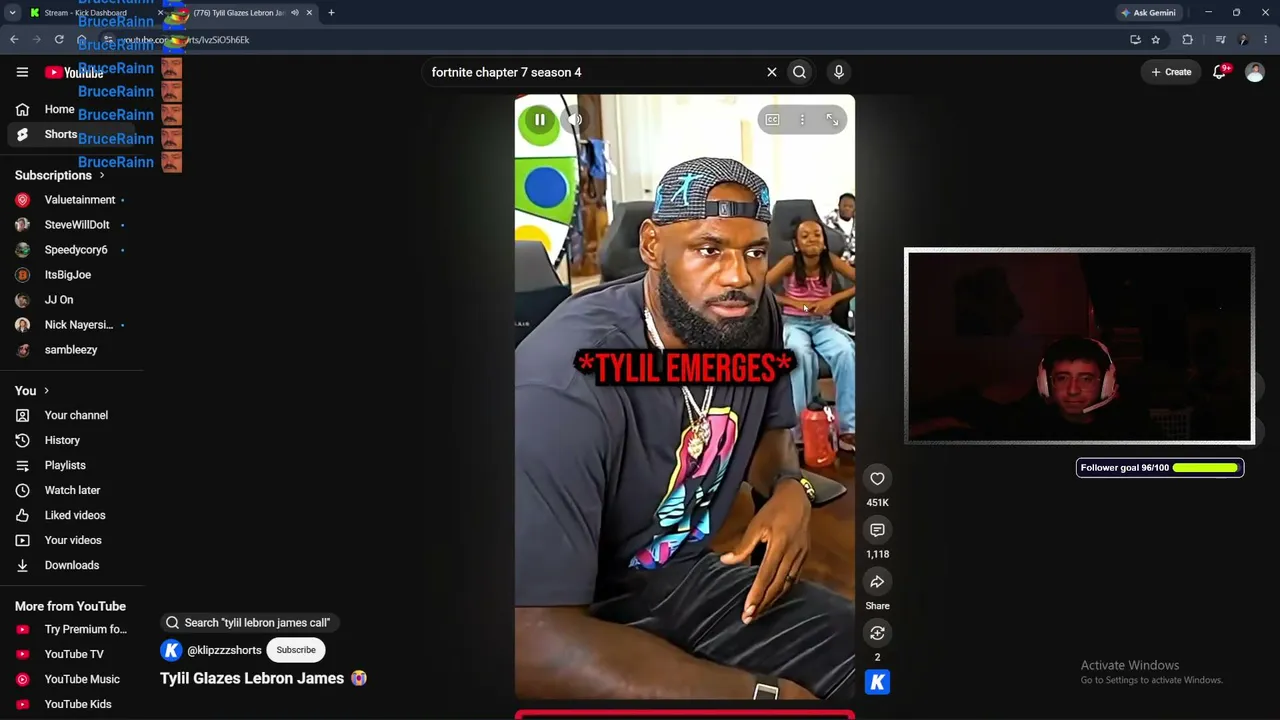Open YouTube notifications bell
The height and width of the screenshot is (720, 1280).
(x=1220, y=72)
